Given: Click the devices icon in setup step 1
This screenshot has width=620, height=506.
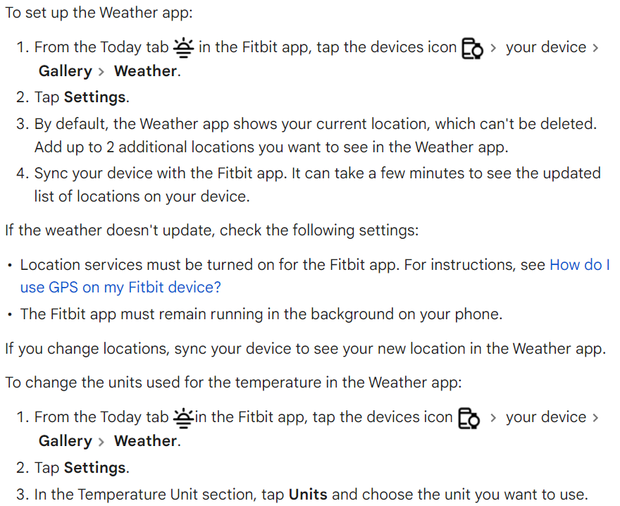Looking at the screenshot, I should 472,48.
